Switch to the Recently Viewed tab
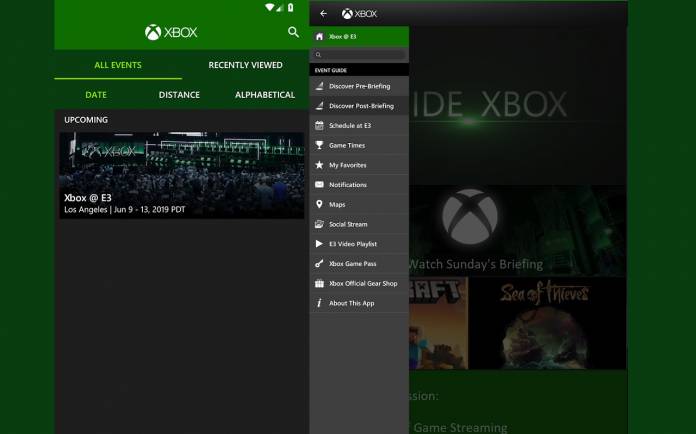This screenshot has width=696, height=434. [245, 65]
